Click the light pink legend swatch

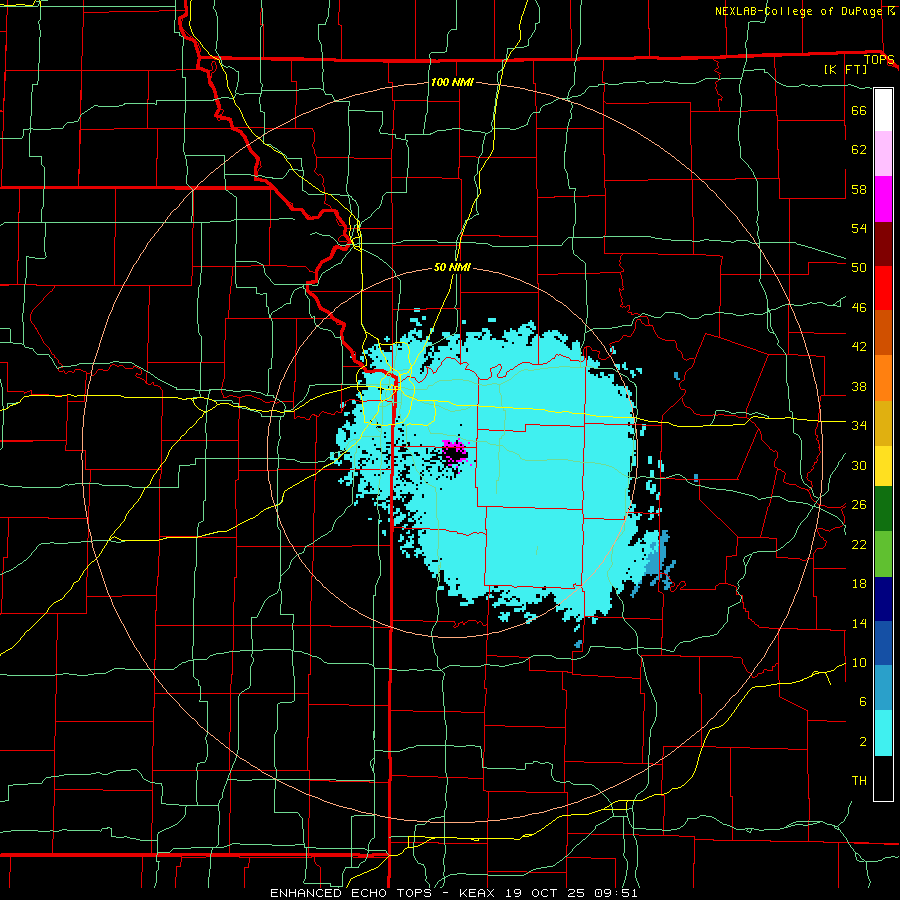[x=883, y=154]
